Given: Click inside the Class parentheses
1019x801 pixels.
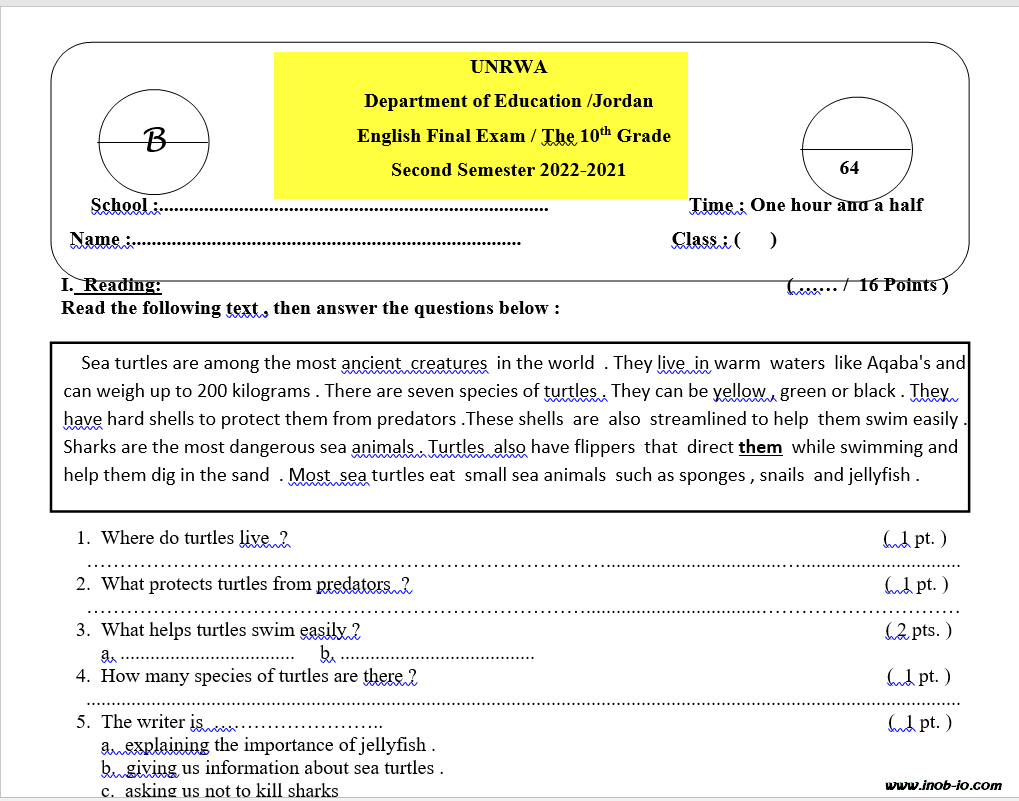Looking at the screenshot, I should tap(756, 240).
